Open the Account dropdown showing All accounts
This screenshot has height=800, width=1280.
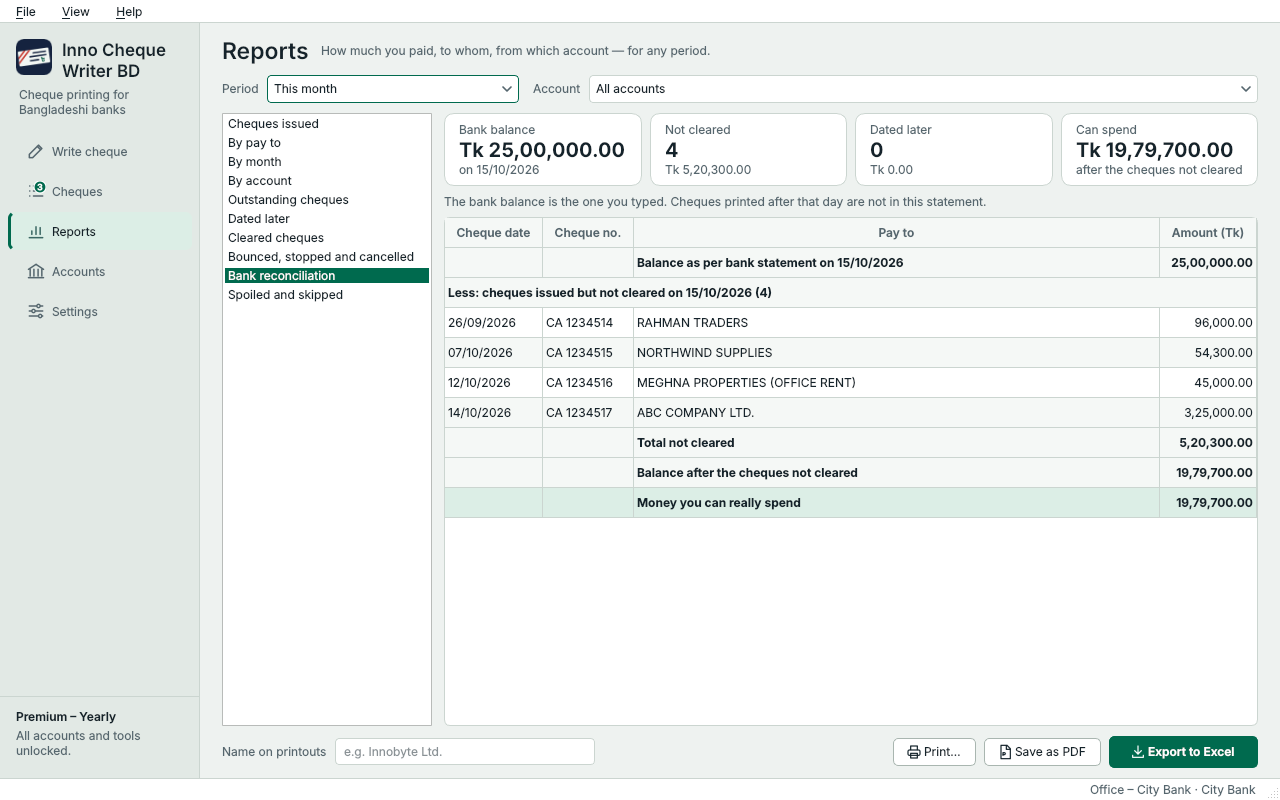tap(923, 89)
